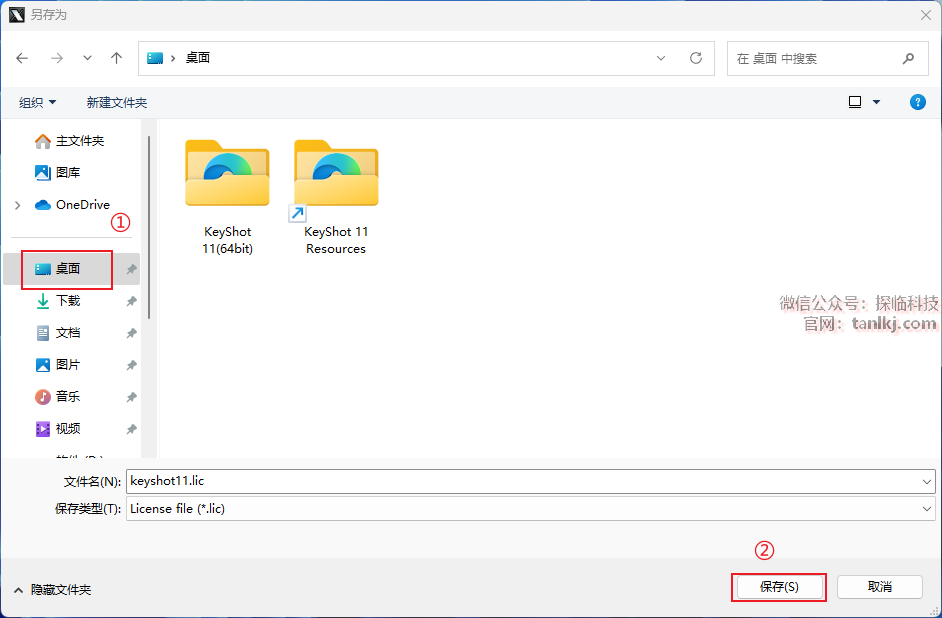Close the 另存为 dialog

(x=926, y=15)
